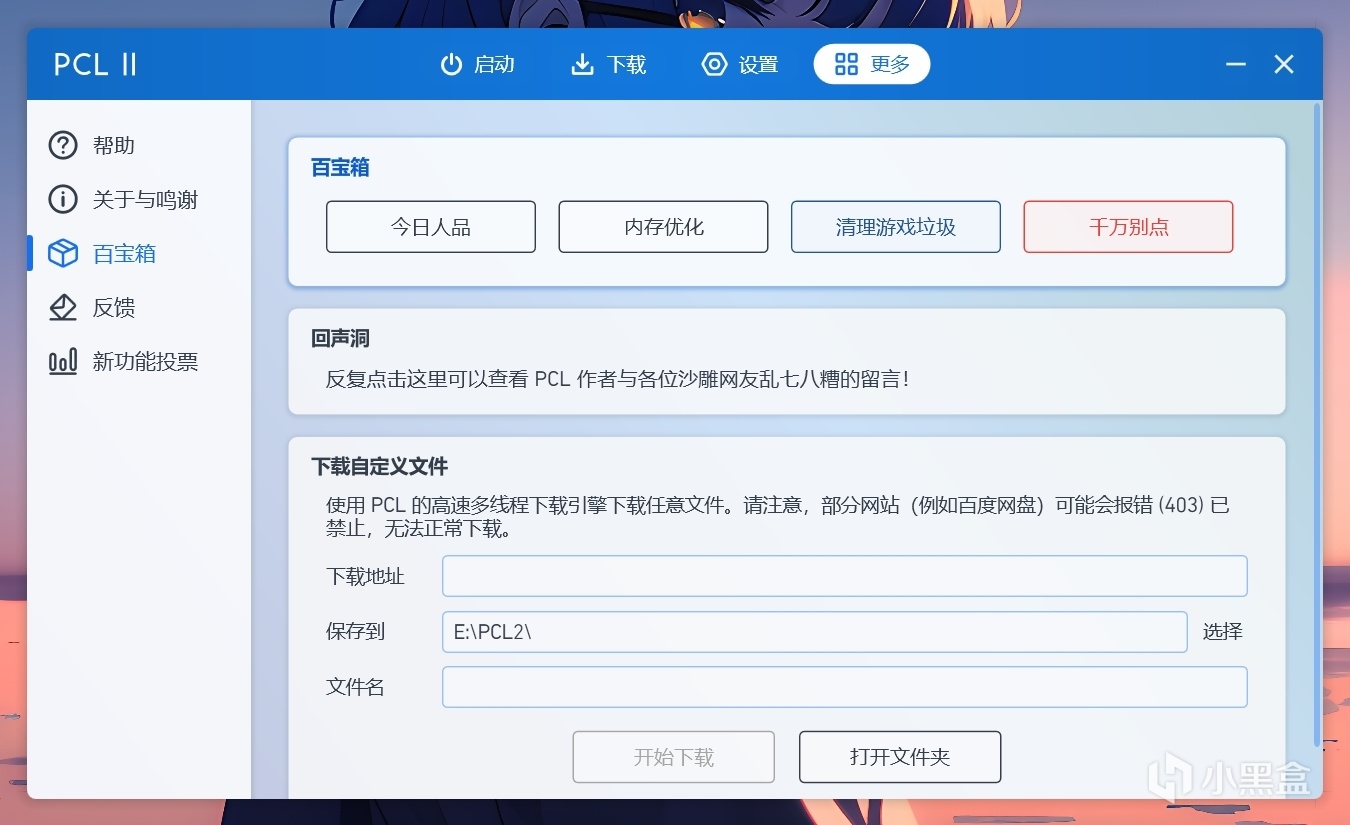Viewport: 1350px width, 825px height.
Task: Click 打开文件夹 button
Action: (x=900, y=757)
